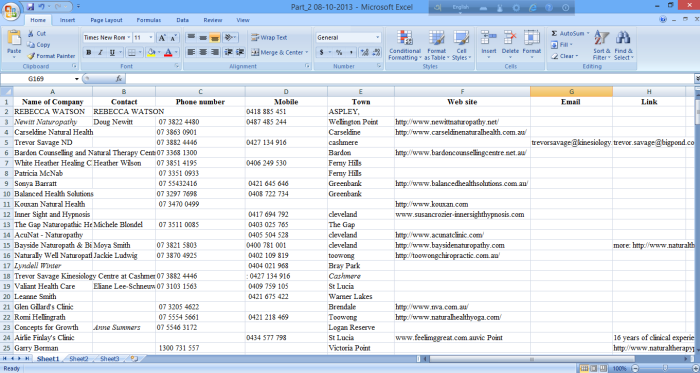The height and width of the screenshot is (373, 700).
Task: Toggle Bold formatting
Action: coord(88,53)
